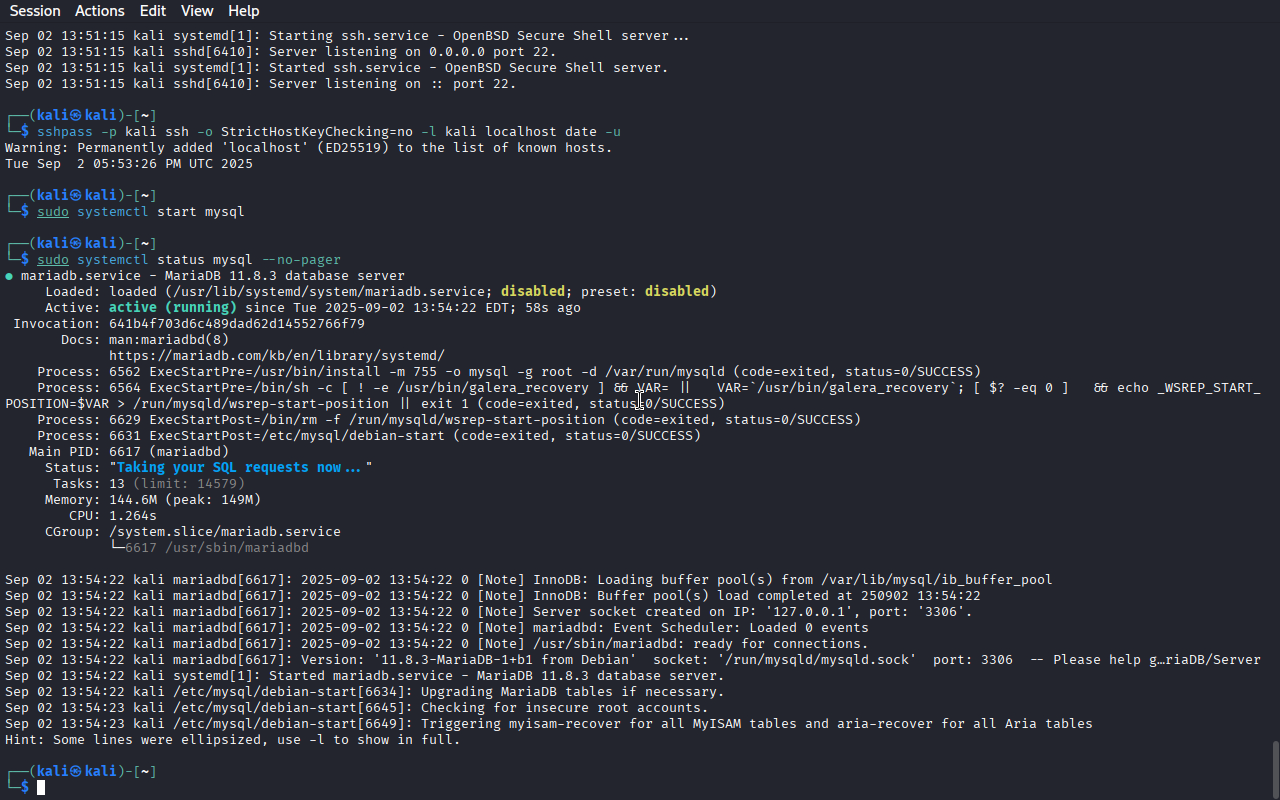Click green status dot beside mariadb.service
This screenshot has width=1280, height=800.
(9, 276)
